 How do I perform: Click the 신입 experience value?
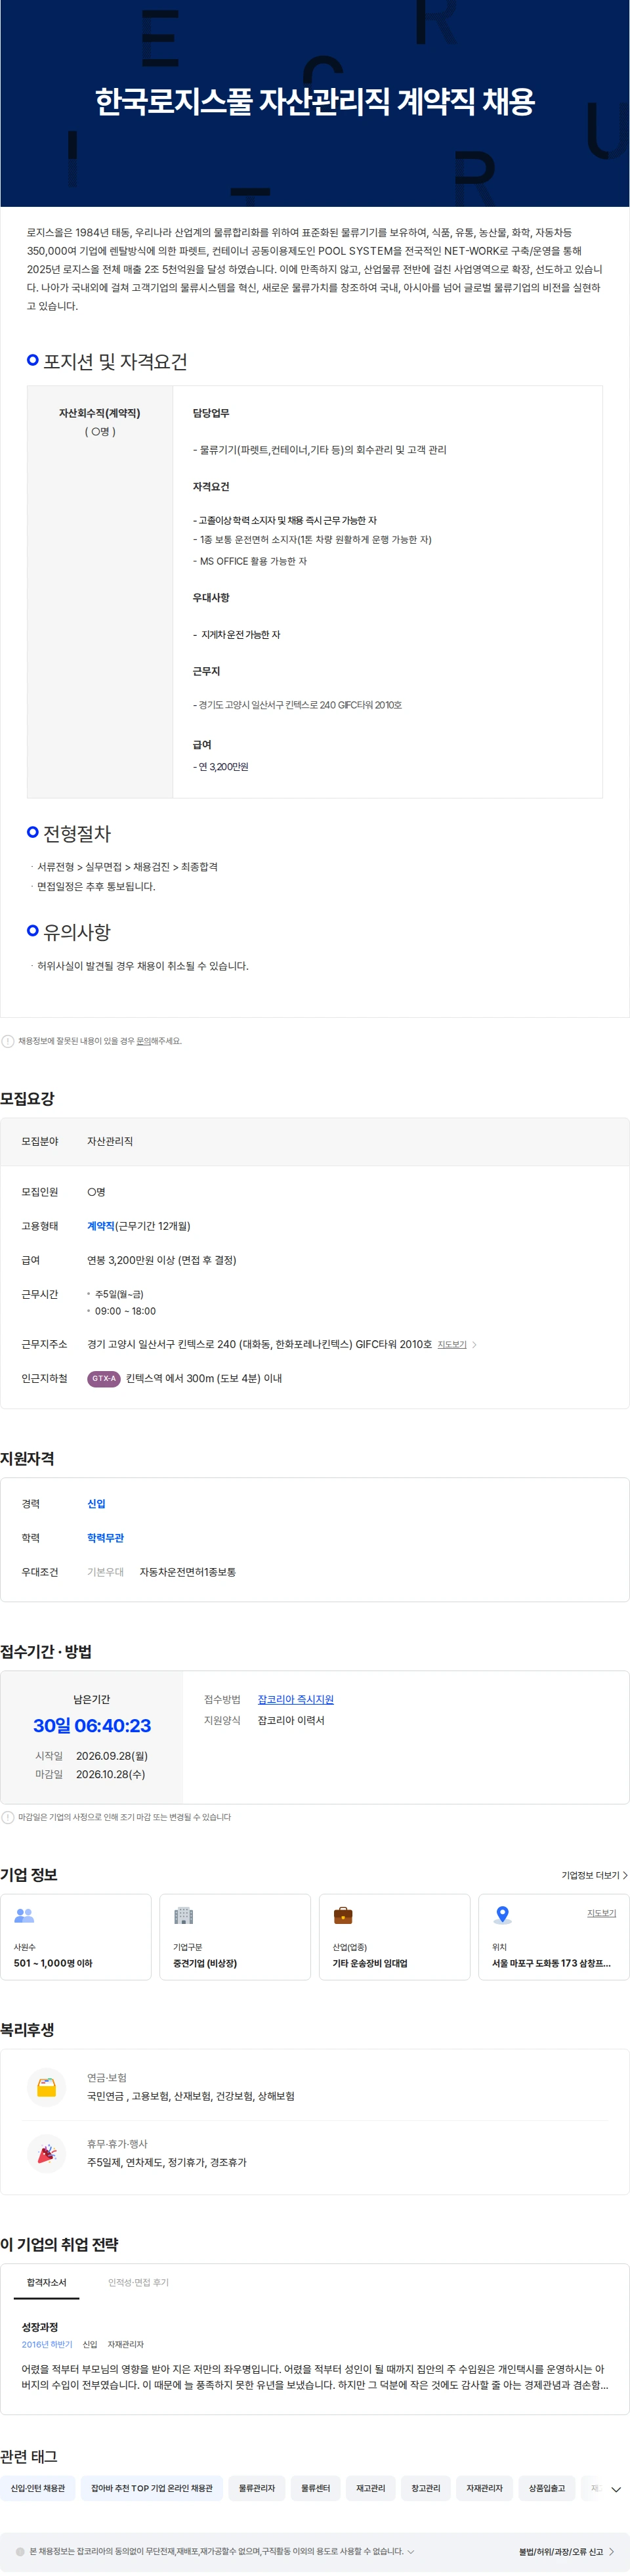(96, 1504)
